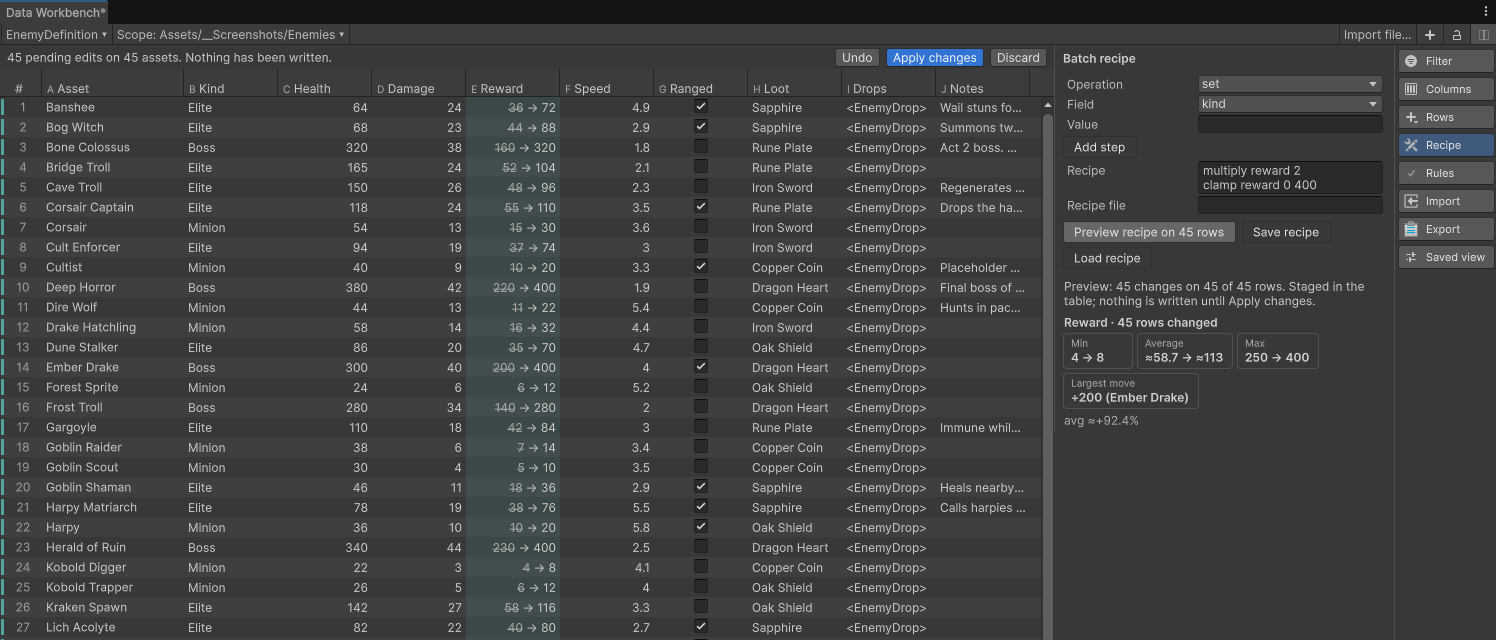Click the Recipe steps text area

click(1290, 177)
